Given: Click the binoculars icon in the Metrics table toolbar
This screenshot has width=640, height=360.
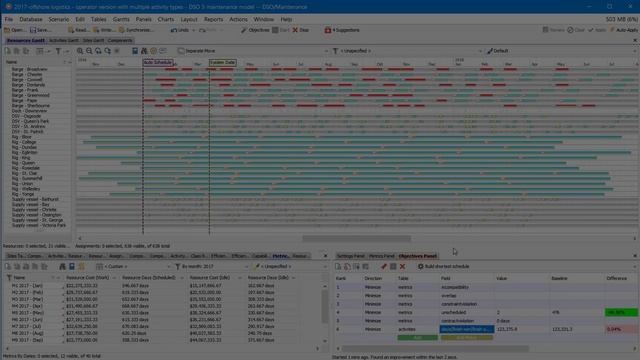Looking at the screenshot, I should 62,267.
